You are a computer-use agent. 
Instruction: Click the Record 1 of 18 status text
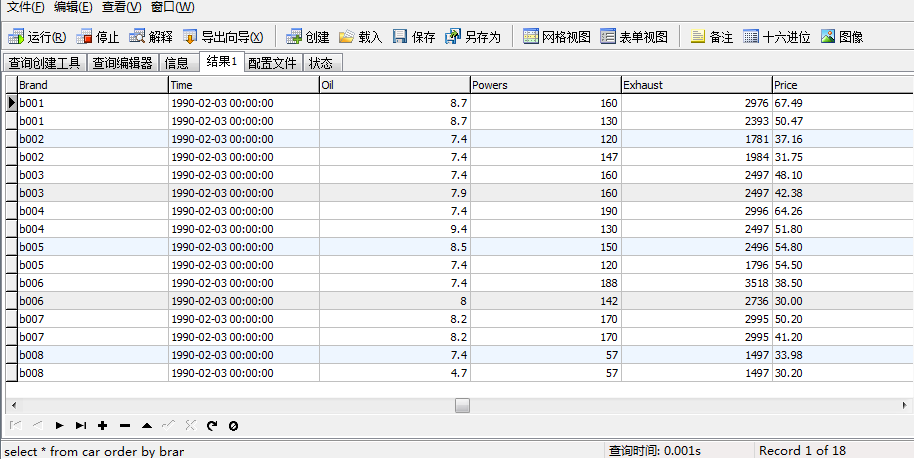(x=802, y=451)
